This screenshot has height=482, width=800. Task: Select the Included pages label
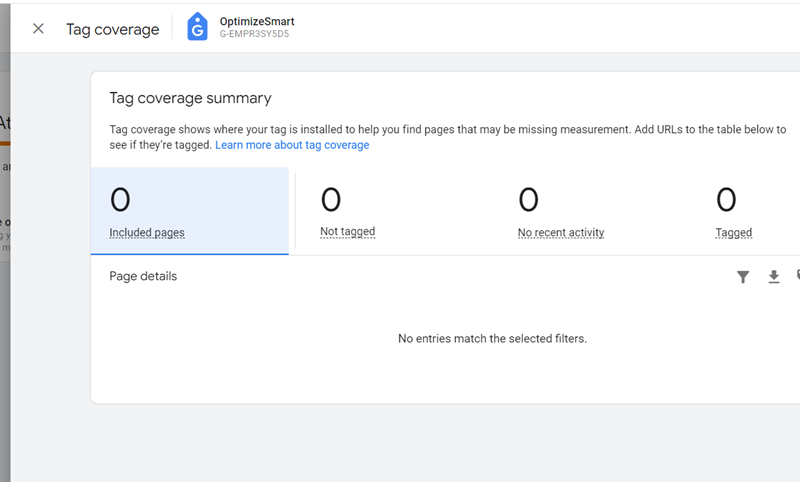pyautogui.click(x=147, y=233)
